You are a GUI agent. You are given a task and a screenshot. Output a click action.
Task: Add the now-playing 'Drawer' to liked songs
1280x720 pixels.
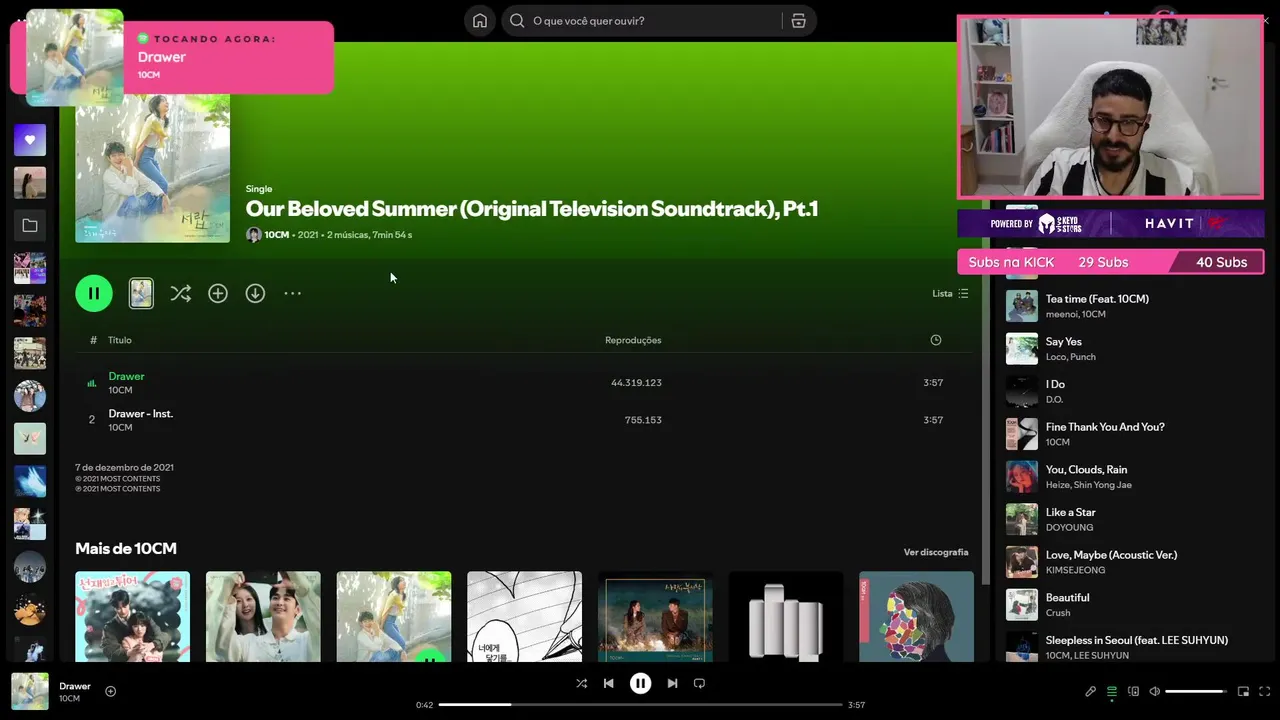pos(111,691)
